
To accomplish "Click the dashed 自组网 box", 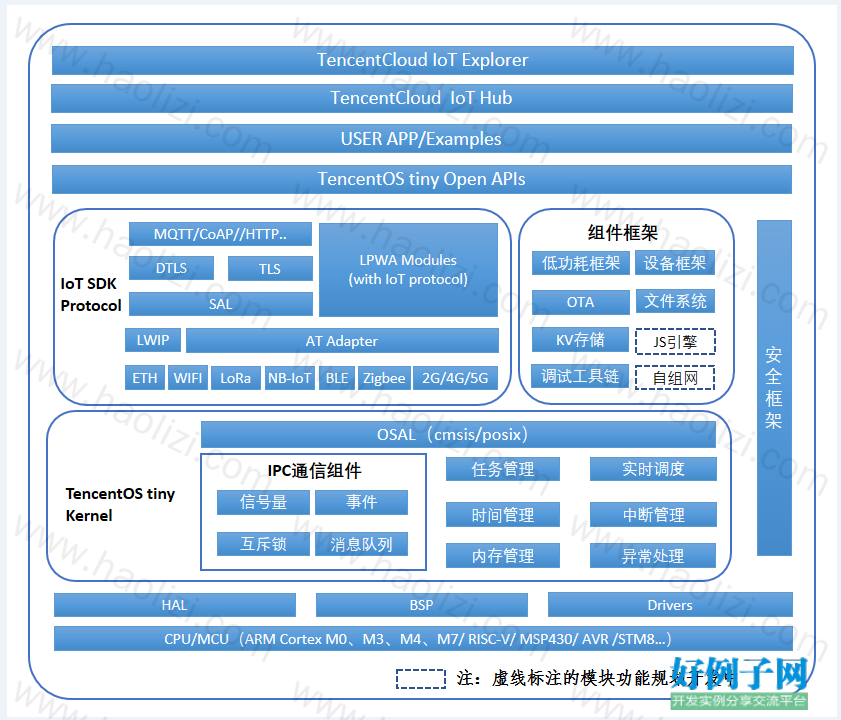I will click(675, 378).
